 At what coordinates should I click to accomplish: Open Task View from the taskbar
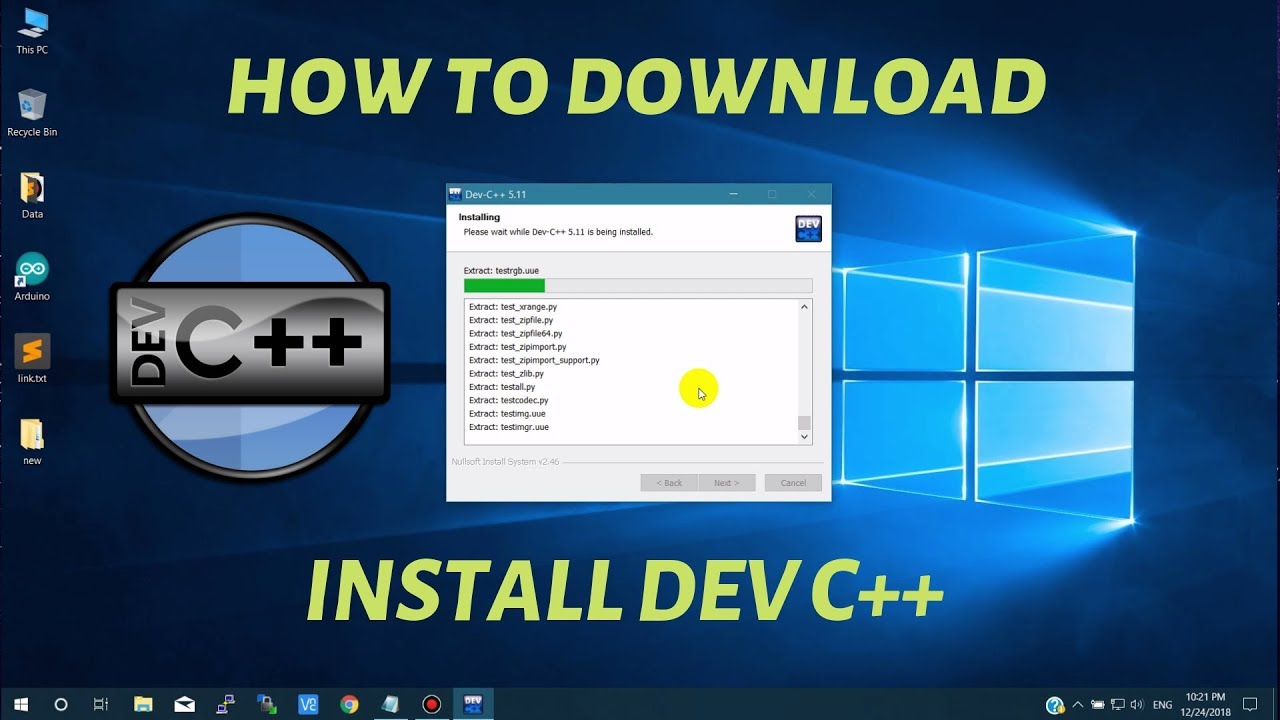point(101,704)
